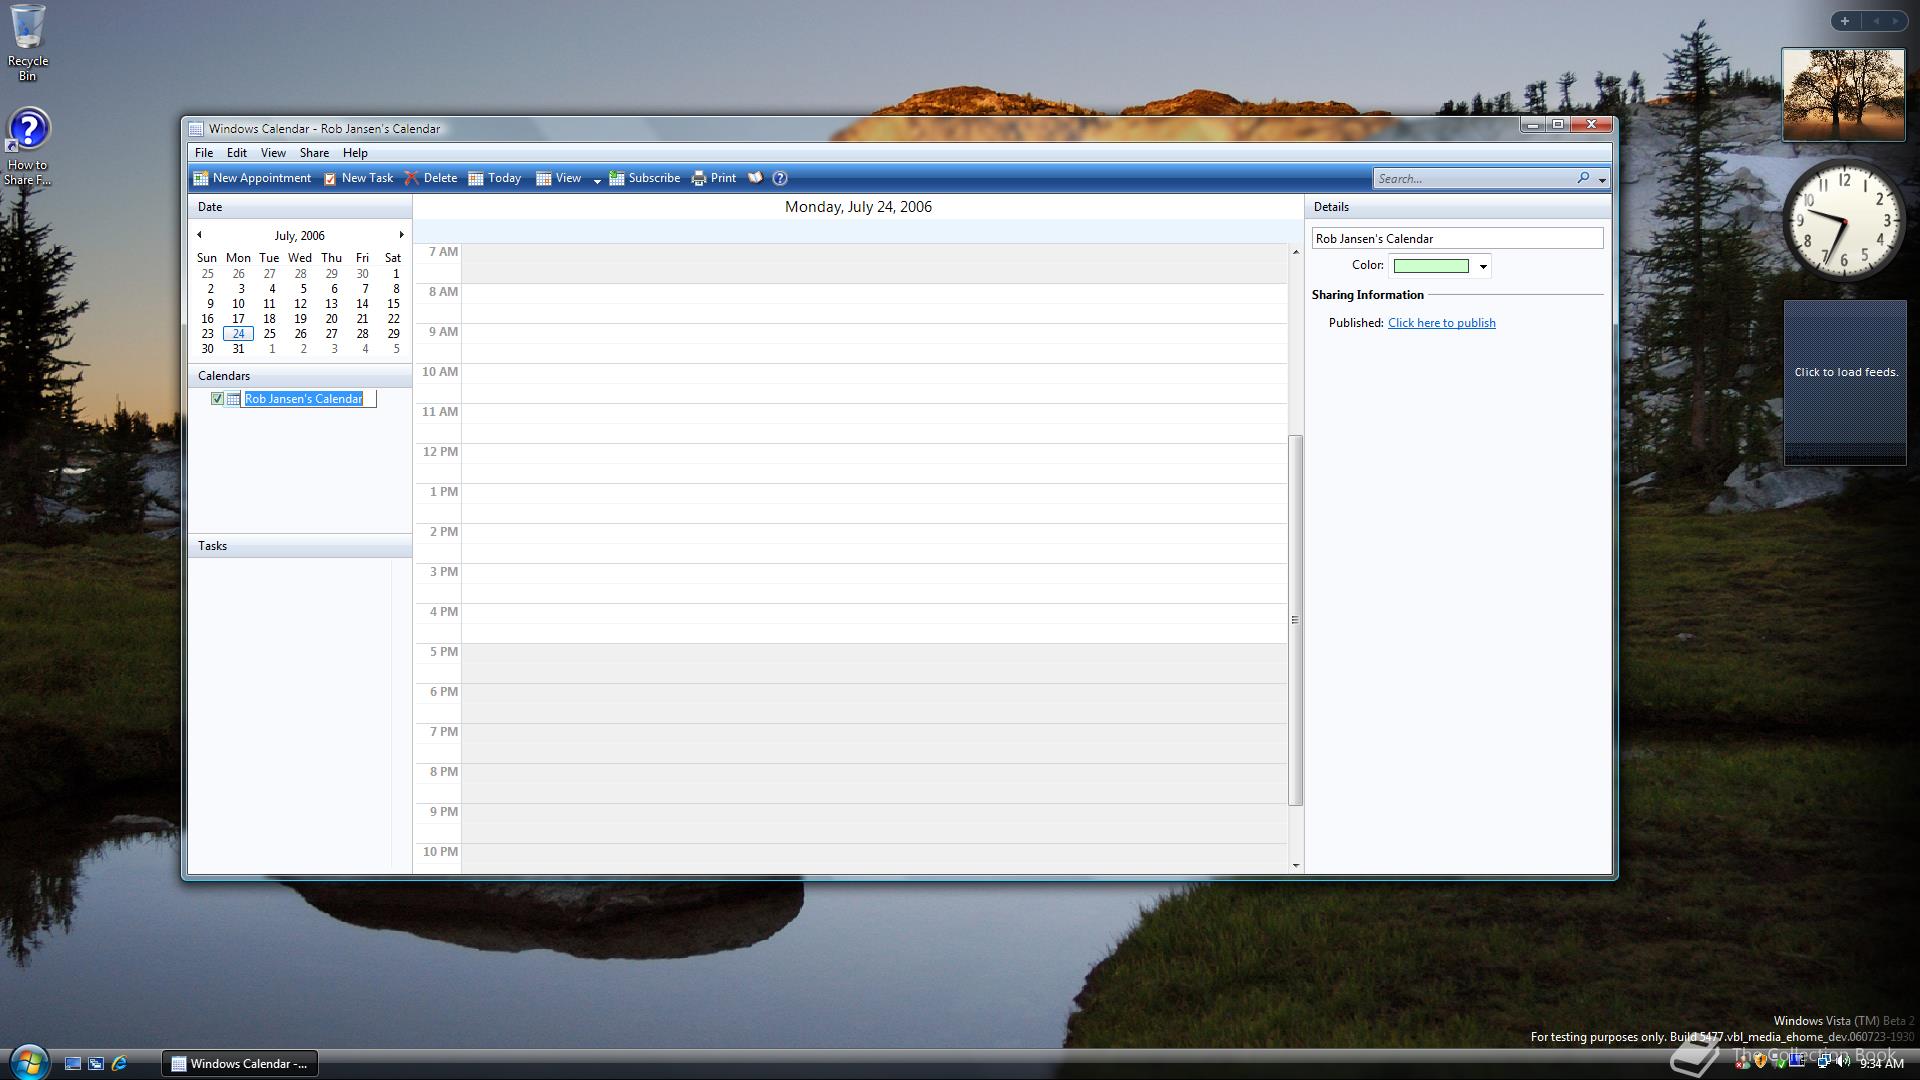Viewport: 1920px width, 1080px height.
Task: Click the New Appointment toolbar icon
Action: click(x=201, y=178)
